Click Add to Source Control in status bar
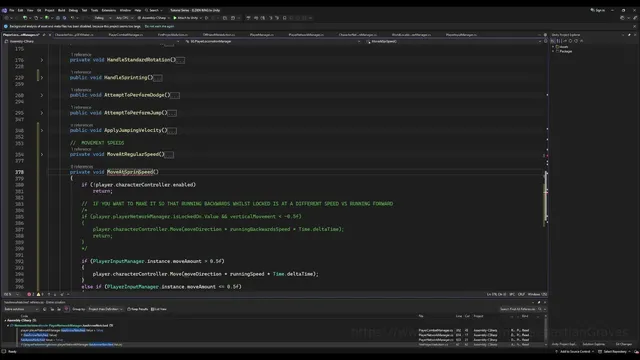This screenshot has height=360, width=640. [x=575, y=351]
